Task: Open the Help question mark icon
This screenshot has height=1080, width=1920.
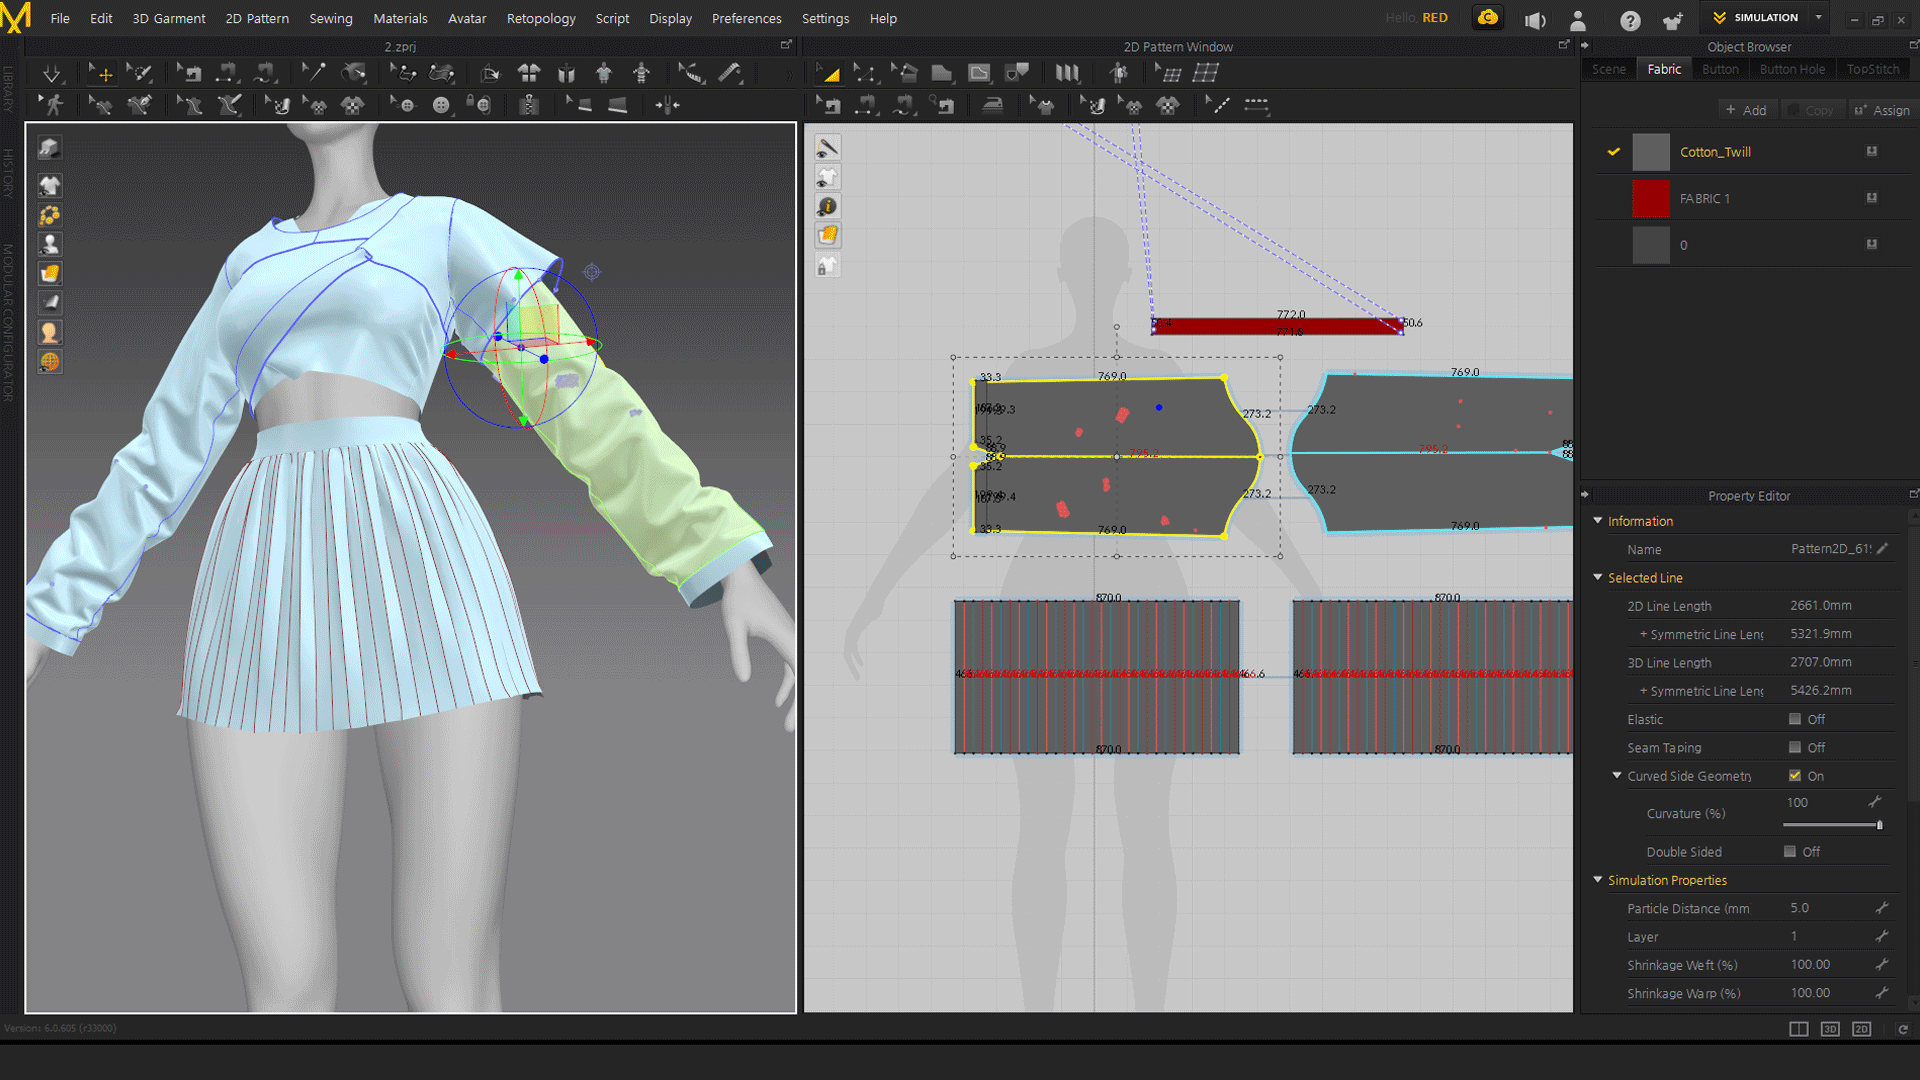Action: 1630,20
